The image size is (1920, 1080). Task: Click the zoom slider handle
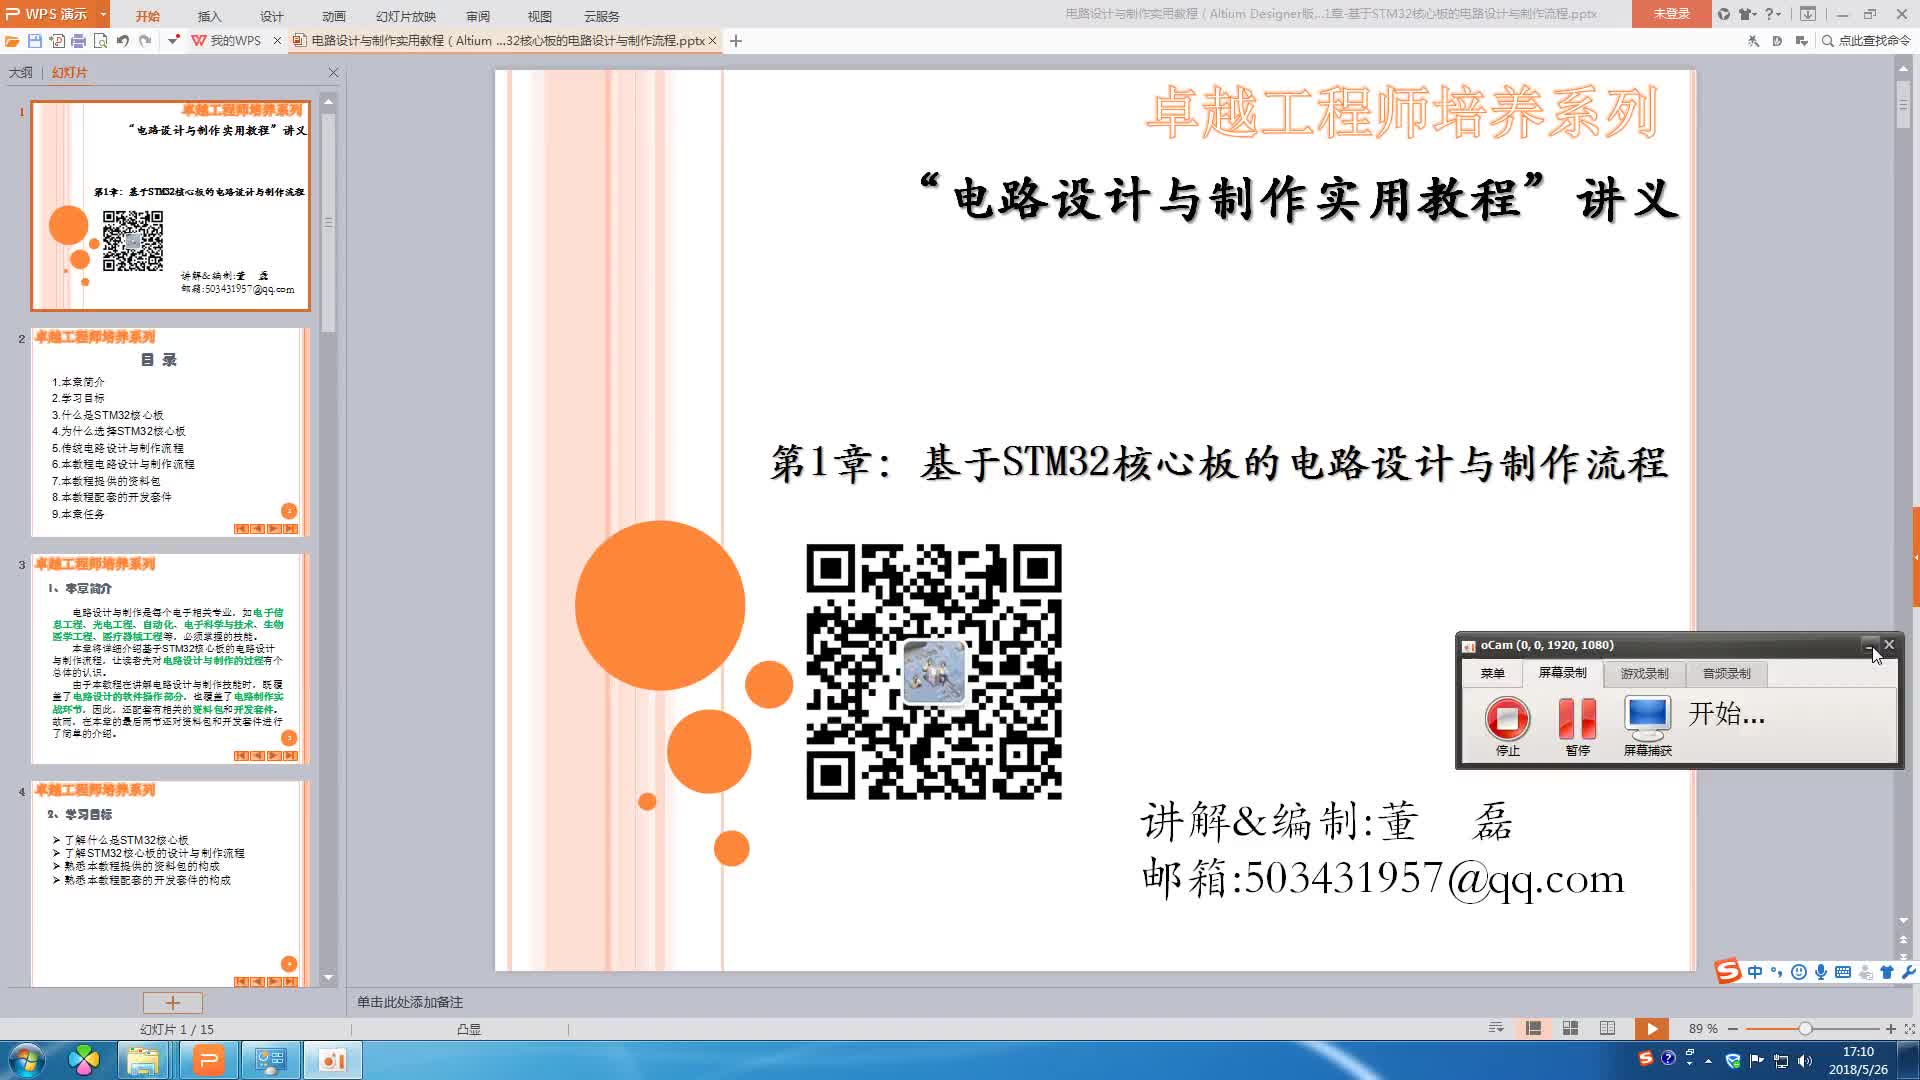pyautogui.click(x=1805, y=1029)
